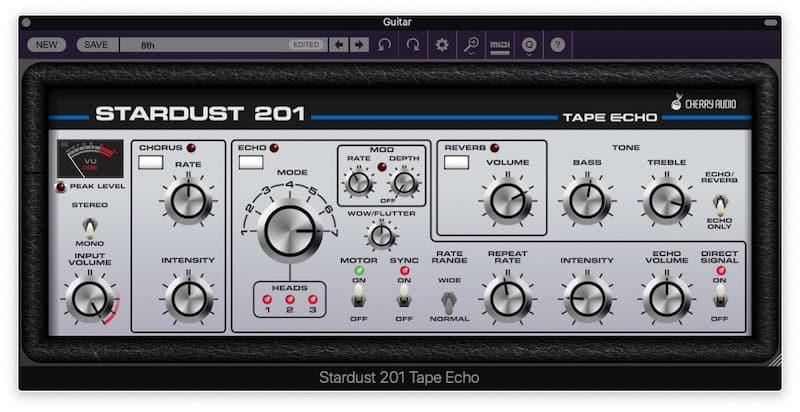The width and height of the screenshot is (800, 412).
Task: Toggle the Reverb on/off white button
Action: pos(456,162)
